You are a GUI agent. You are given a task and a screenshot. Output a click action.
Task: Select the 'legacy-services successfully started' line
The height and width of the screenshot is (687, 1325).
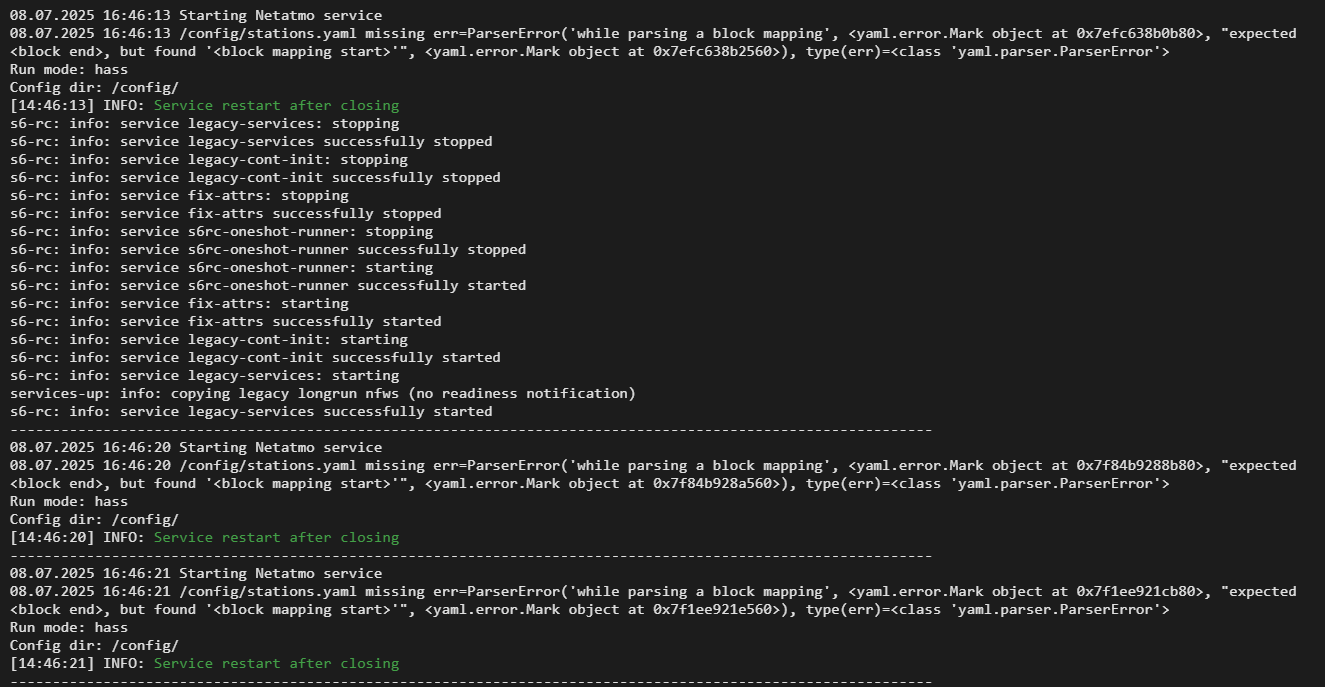tap(251, 411)
